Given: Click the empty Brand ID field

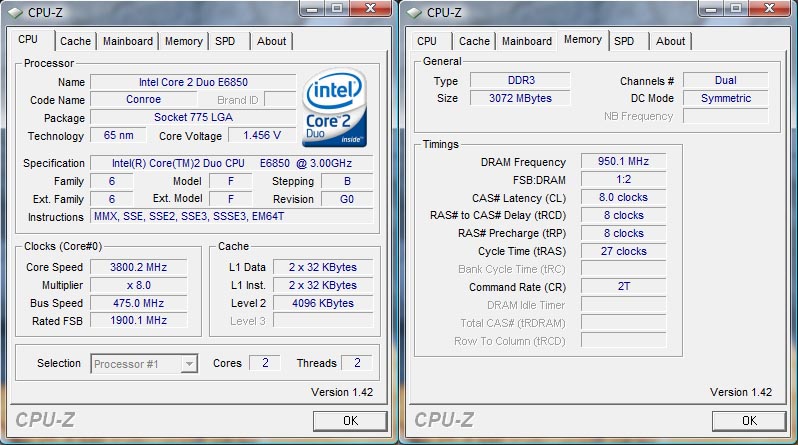Looking at the screenshot, I should pyautogui.click(x=280, y=100).
